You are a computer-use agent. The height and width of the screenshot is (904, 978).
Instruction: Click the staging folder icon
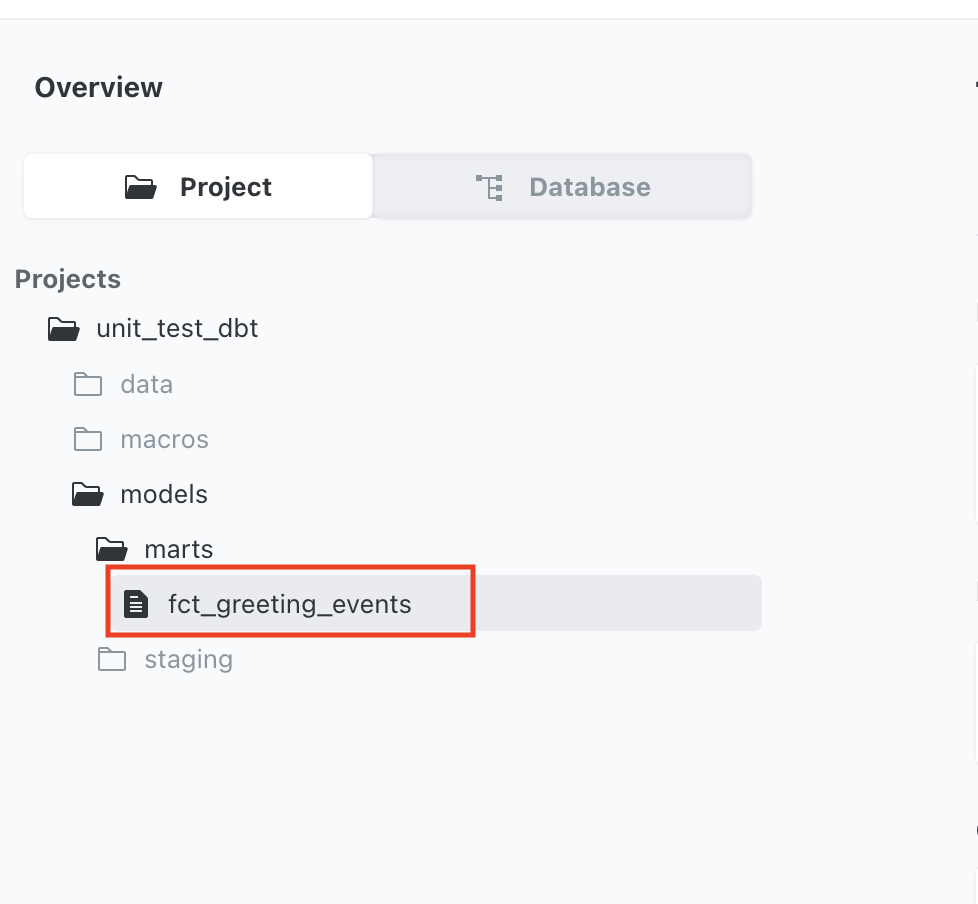pos(112,660)
